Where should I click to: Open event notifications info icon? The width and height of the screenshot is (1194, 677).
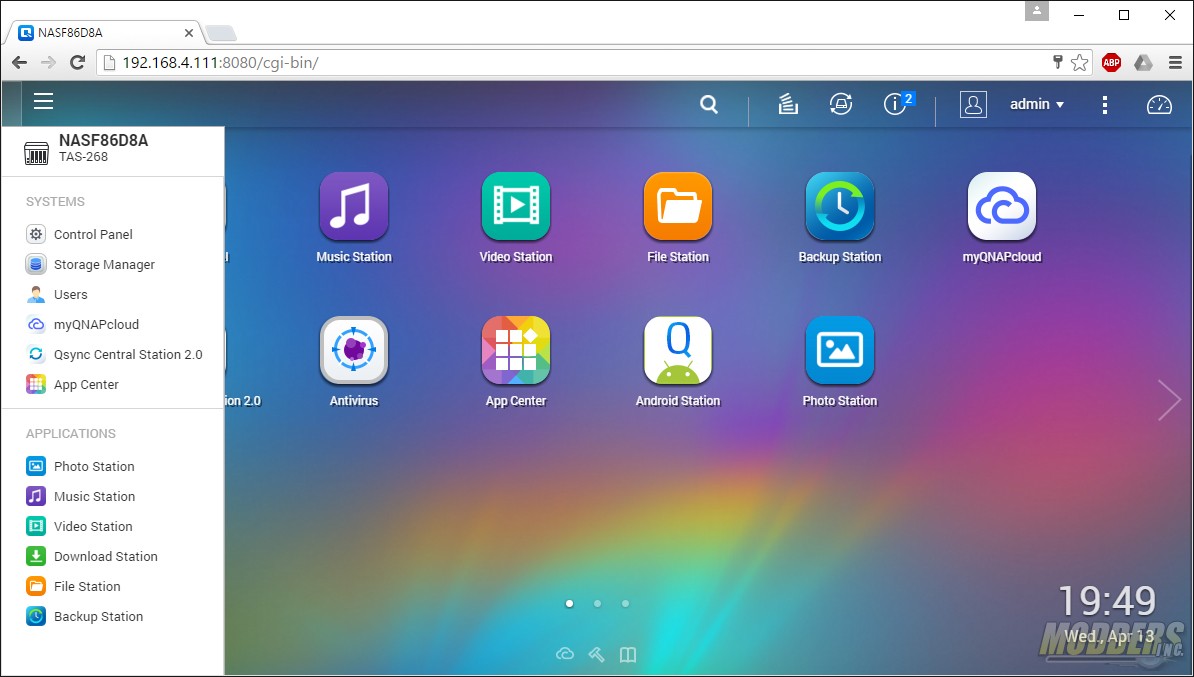point(897,103)
